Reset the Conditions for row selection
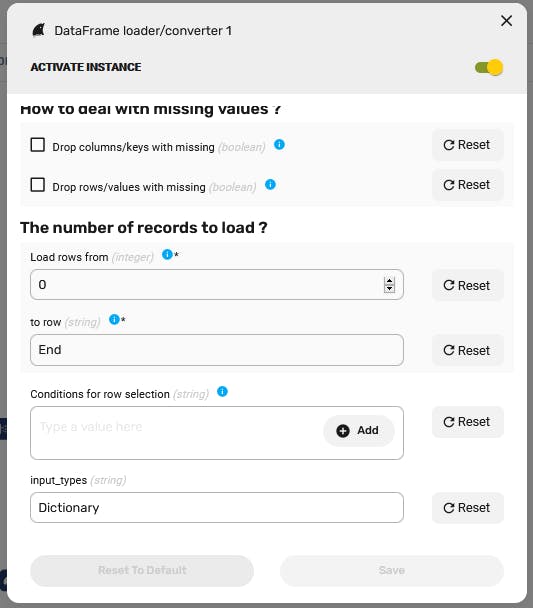This screenshot has width=533, height=608. click(467, 422)
